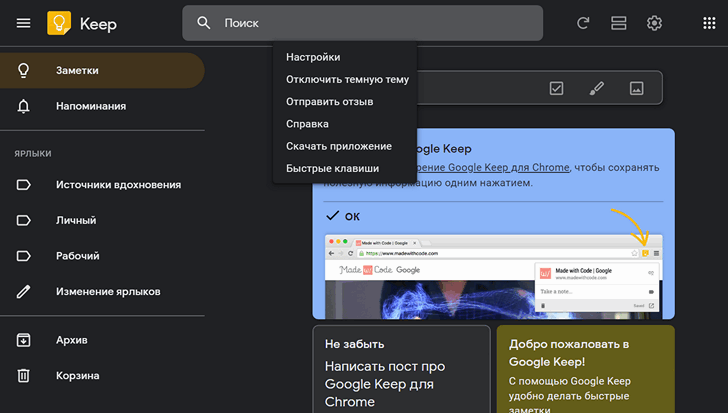This screenshot has height=413, width=728.
Task: Click the Keep title text
Action: click(x=98, y=24)
